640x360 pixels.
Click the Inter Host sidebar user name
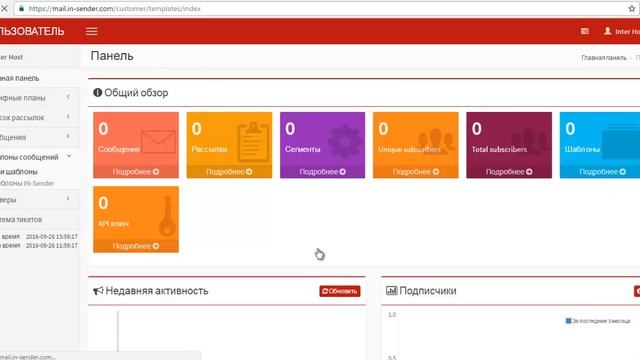point(11,57)
